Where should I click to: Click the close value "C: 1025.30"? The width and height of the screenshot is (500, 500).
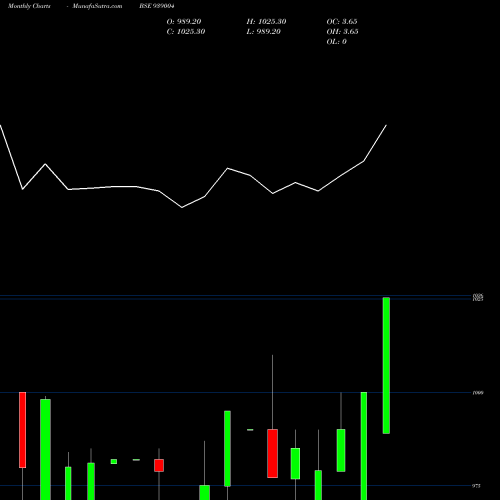click(186, 32)
